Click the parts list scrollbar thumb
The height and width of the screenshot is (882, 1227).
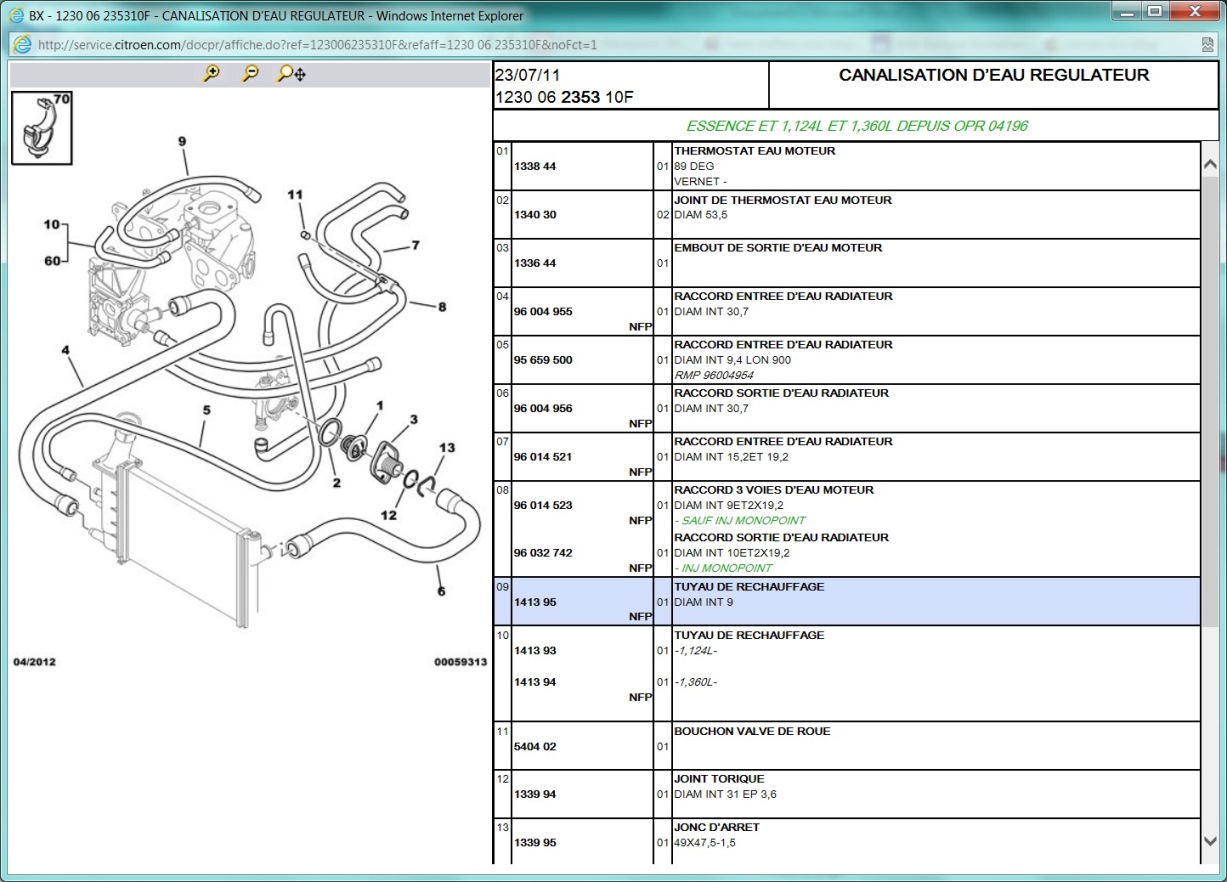[x=1209, y=400]
